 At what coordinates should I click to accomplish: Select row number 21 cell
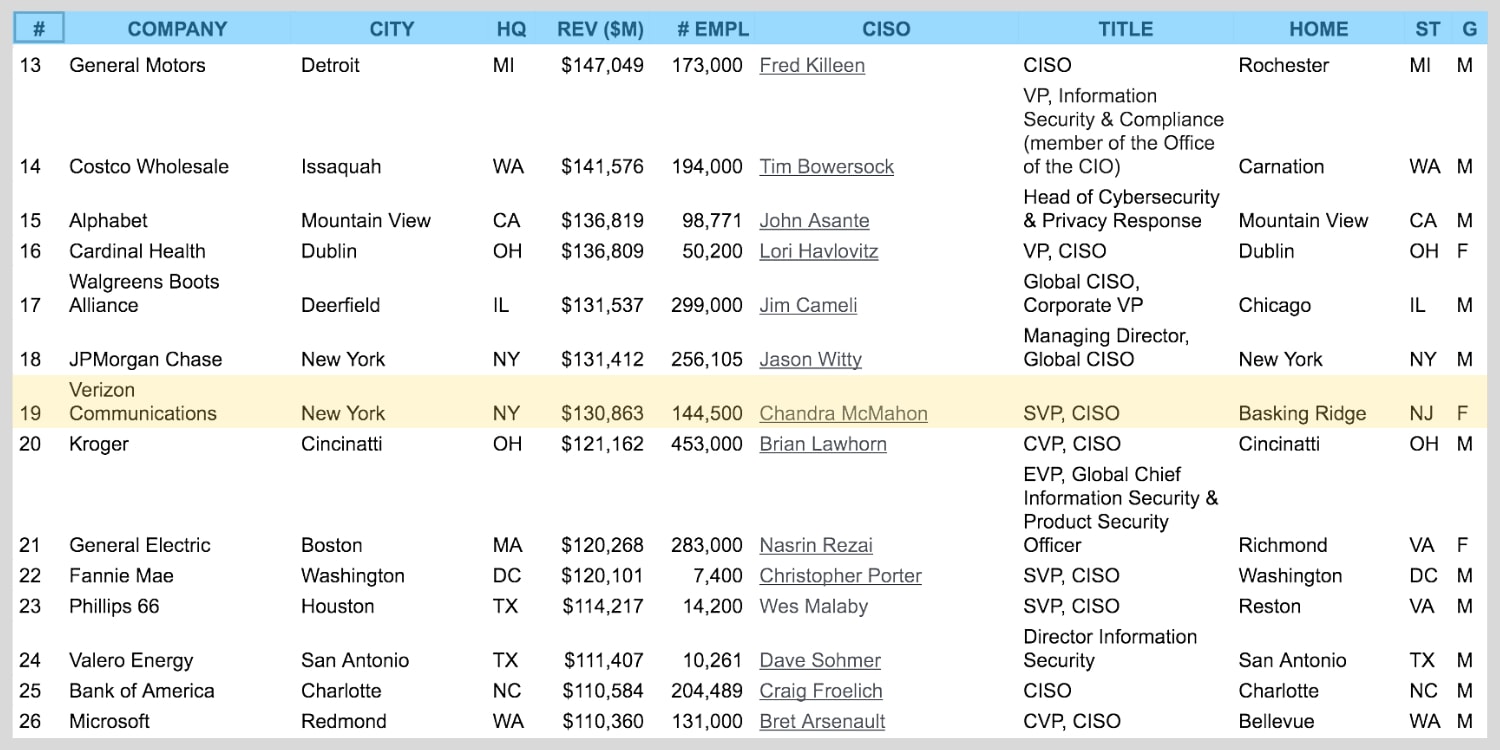(x=30, y=545)
